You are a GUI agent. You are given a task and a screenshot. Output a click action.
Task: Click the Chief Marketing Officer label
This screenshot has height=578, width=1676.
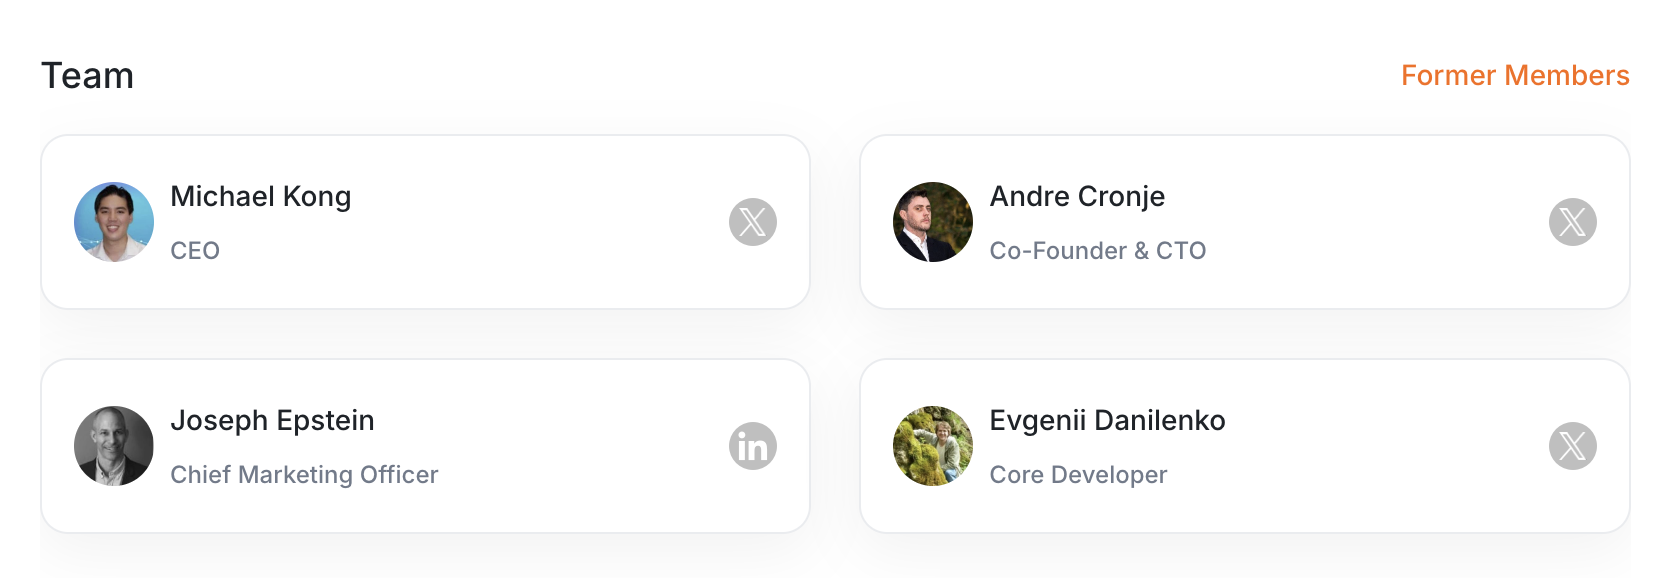(304, 475)
